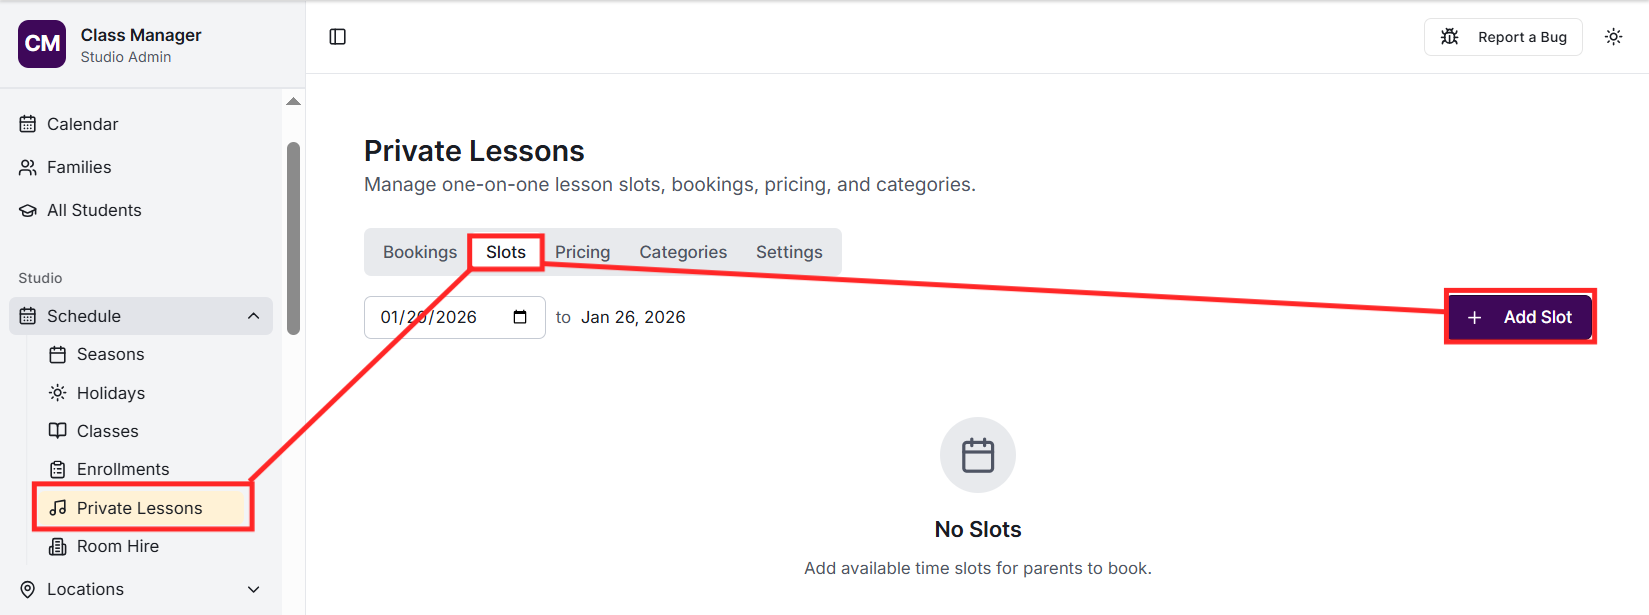Image resolution: width=1649 pixels, height=615 pixels.
Task: Click the sidebar collapse panel icon
Action: click(x=338, y=37)
